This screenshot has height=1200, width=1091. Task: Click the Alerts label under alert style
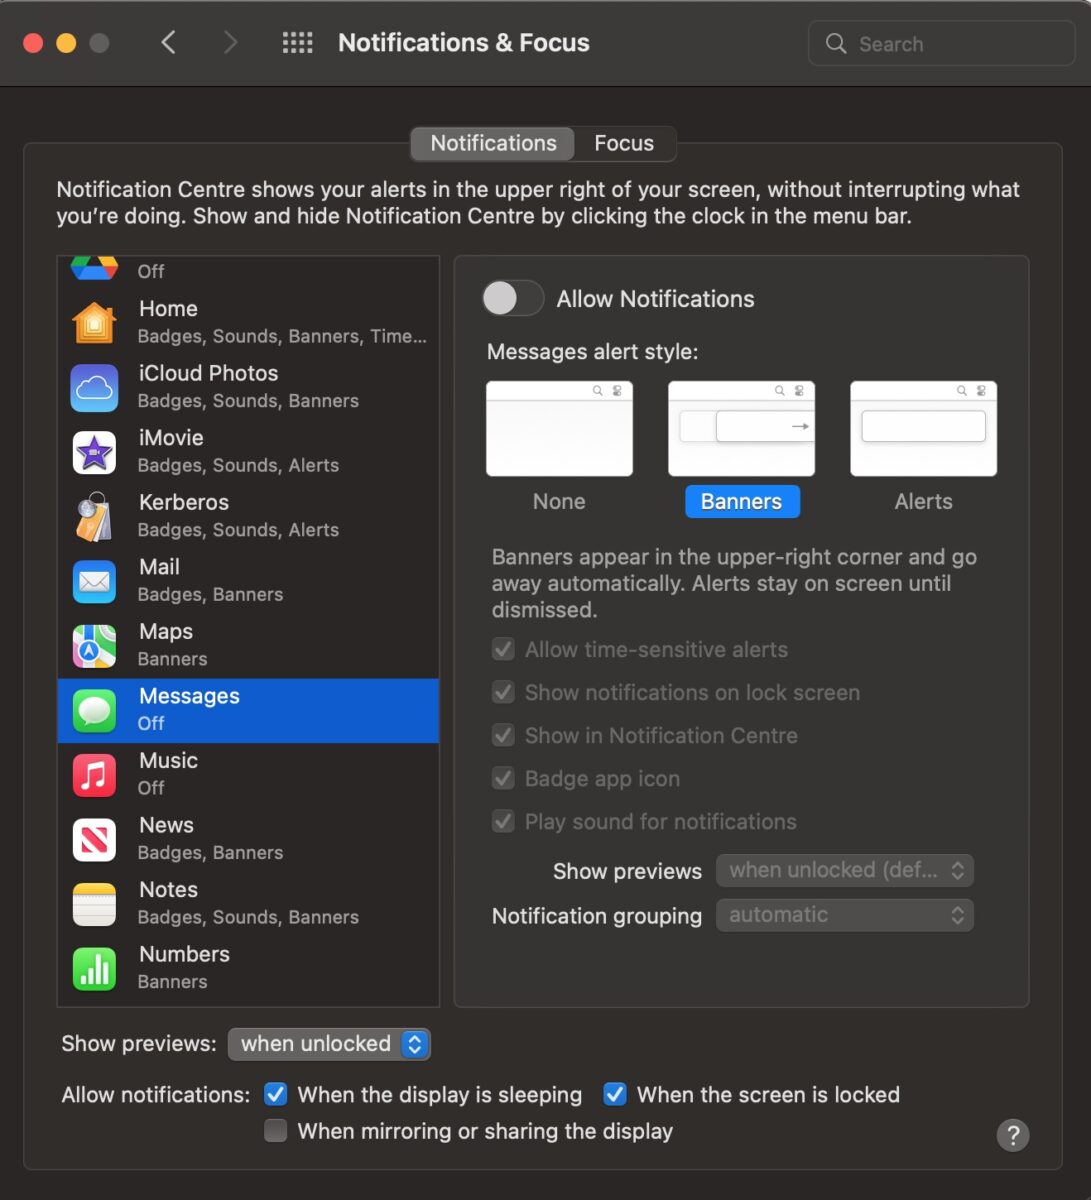[x=923, y=501]
